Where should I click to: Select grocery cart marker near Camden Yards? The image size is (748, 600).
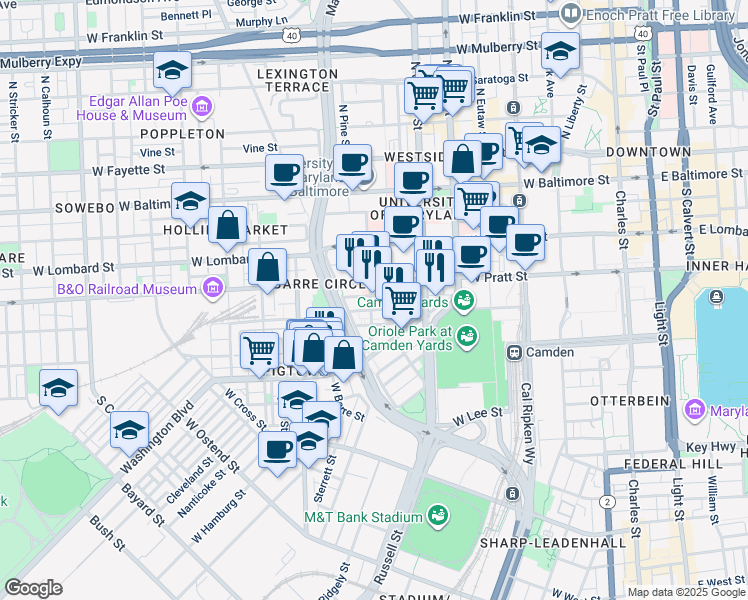coord(402,302)
